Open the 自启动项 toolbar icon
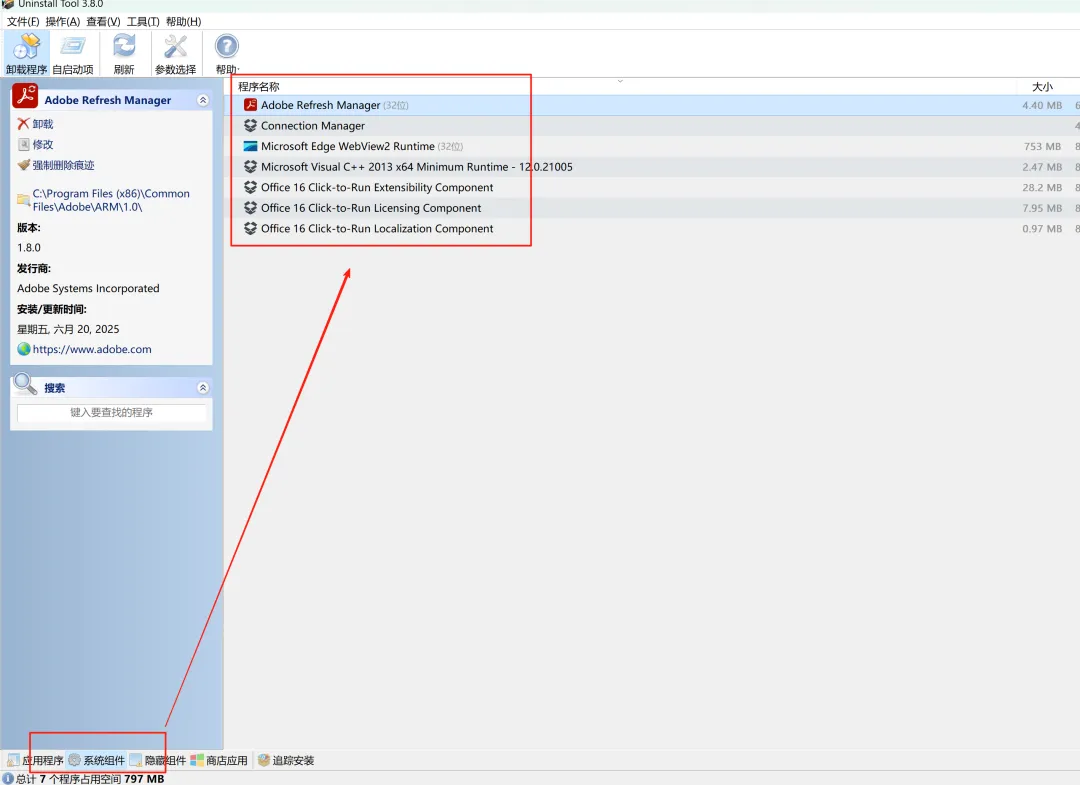This screenshot has width=1080, height=785. point(72,47)
